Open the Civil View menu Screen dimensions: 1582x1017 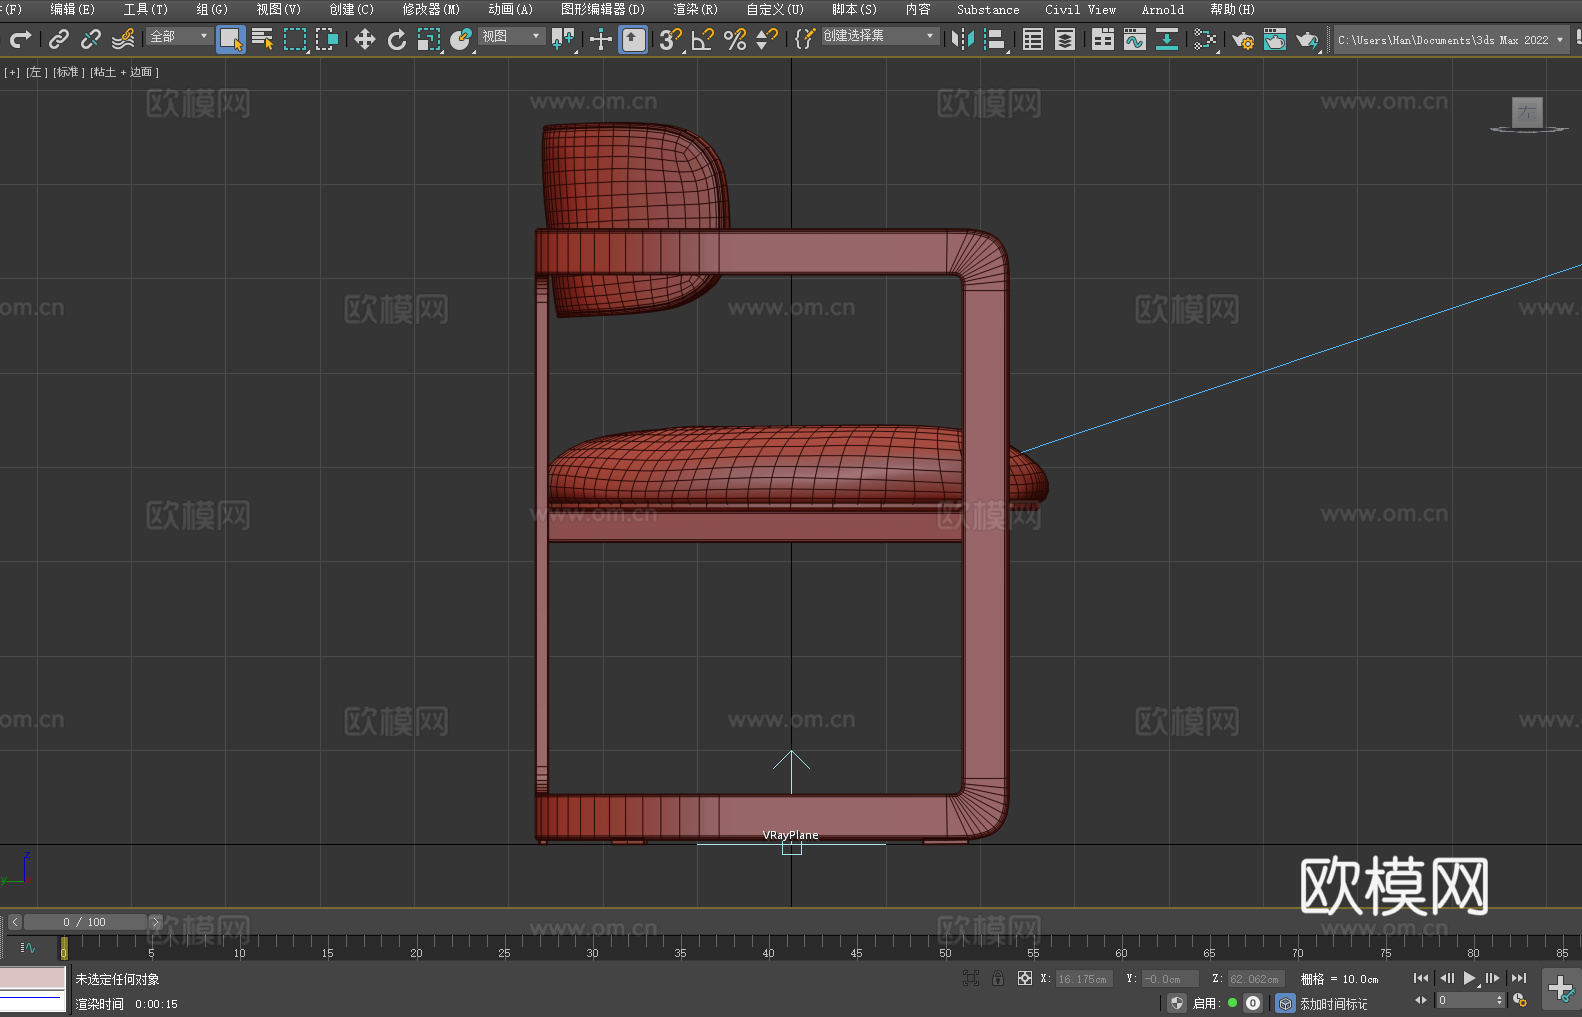point(1080,9)
